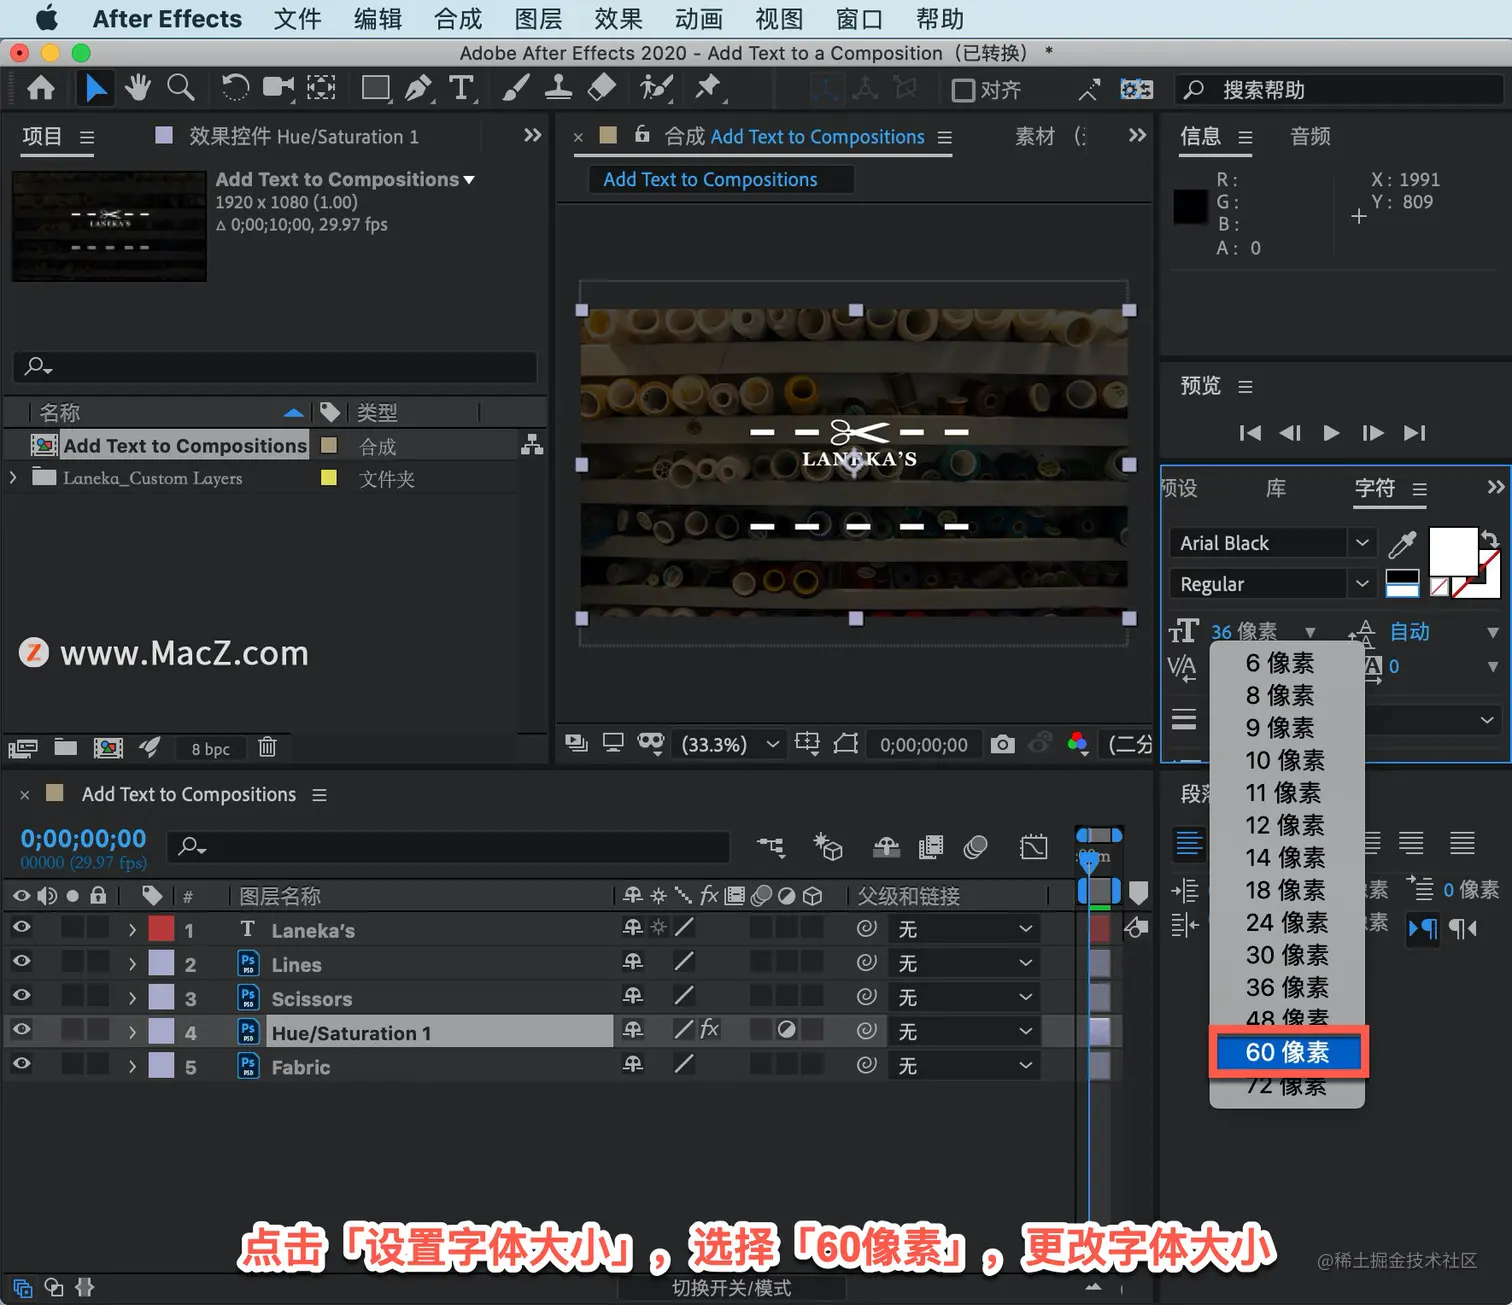Image resolution: width=1512 pixels, height=1305 pixels.
Task: Open the 合成 menu
Action: pos(458,19)
